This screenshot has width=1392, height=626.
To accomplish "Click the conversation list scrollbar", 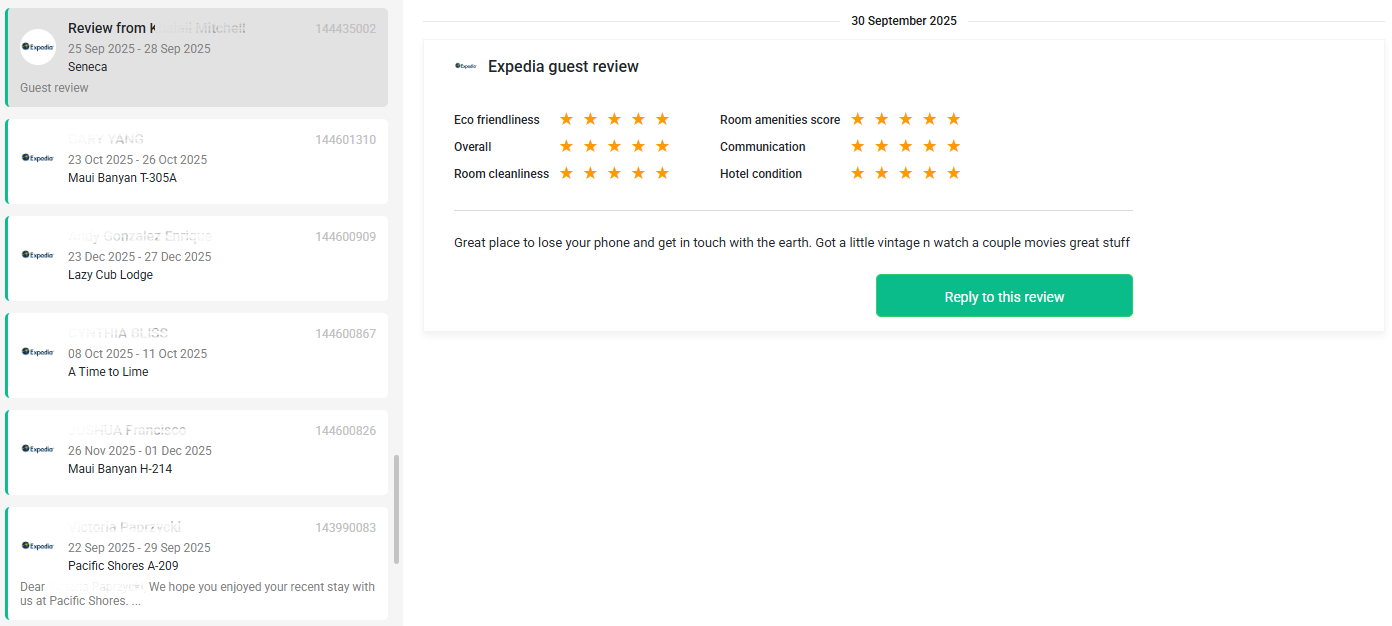I will click(x=396, y=509).
